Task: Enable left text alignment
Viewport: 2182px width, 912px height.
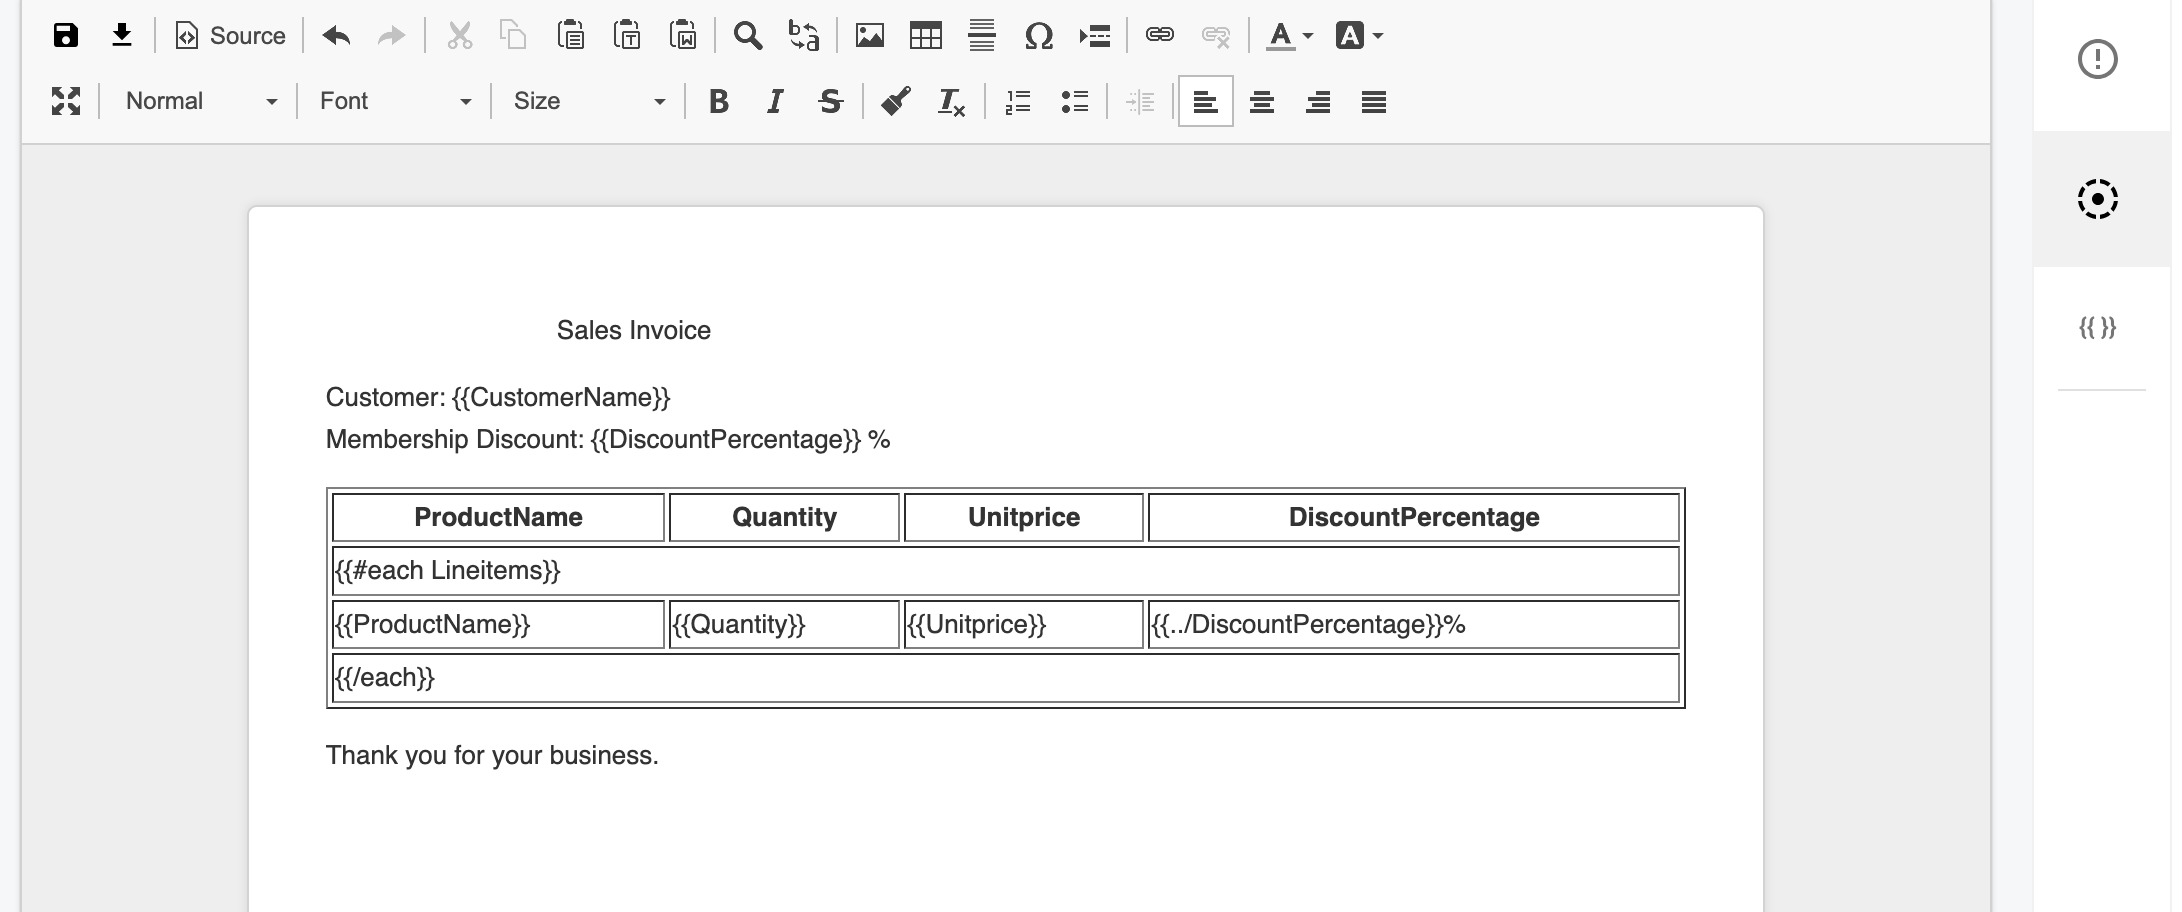Action: coord(1205,101)
